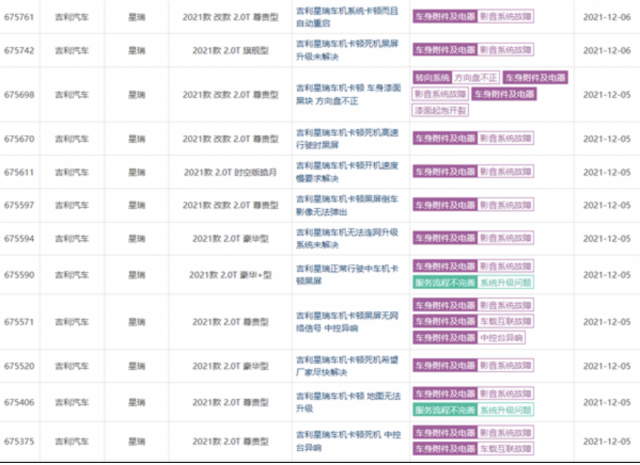
Task: Open the complaint title for 675742
Action: point(347,50)
